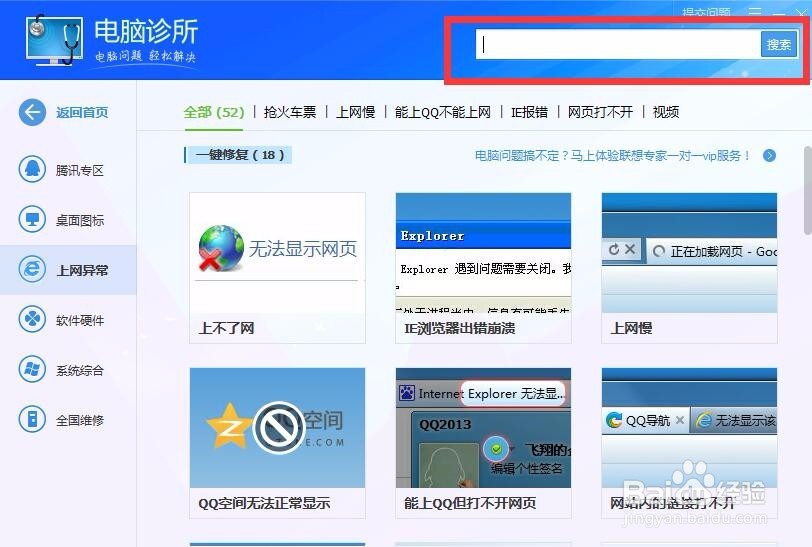Screen dimensions: 812x547
Task: Click the QQ空间无法正常显示 card title
Action: [264, 503]
